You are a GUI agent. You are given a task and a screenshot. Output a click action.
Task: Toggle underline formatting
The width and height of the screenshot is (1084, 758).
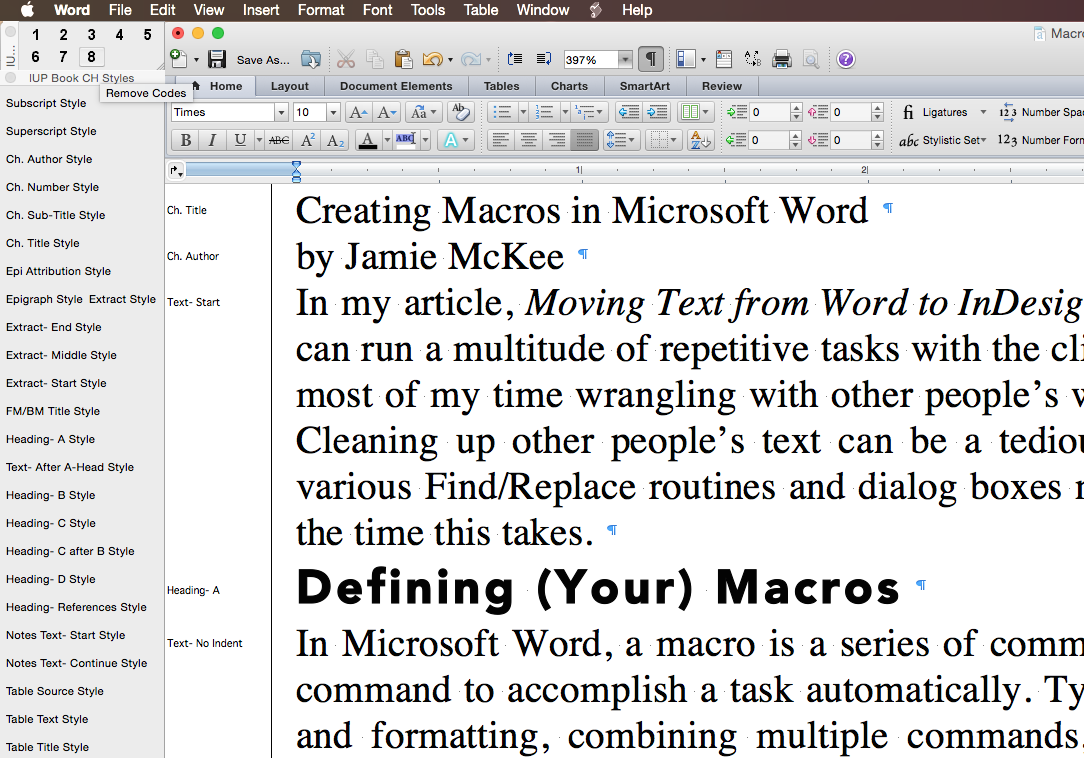[240, 140]
